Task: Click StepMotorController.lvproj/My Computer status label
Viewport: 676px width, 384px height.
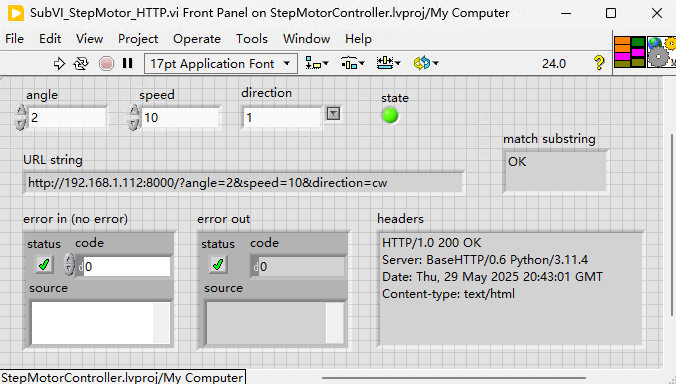Action: point(122,378)
